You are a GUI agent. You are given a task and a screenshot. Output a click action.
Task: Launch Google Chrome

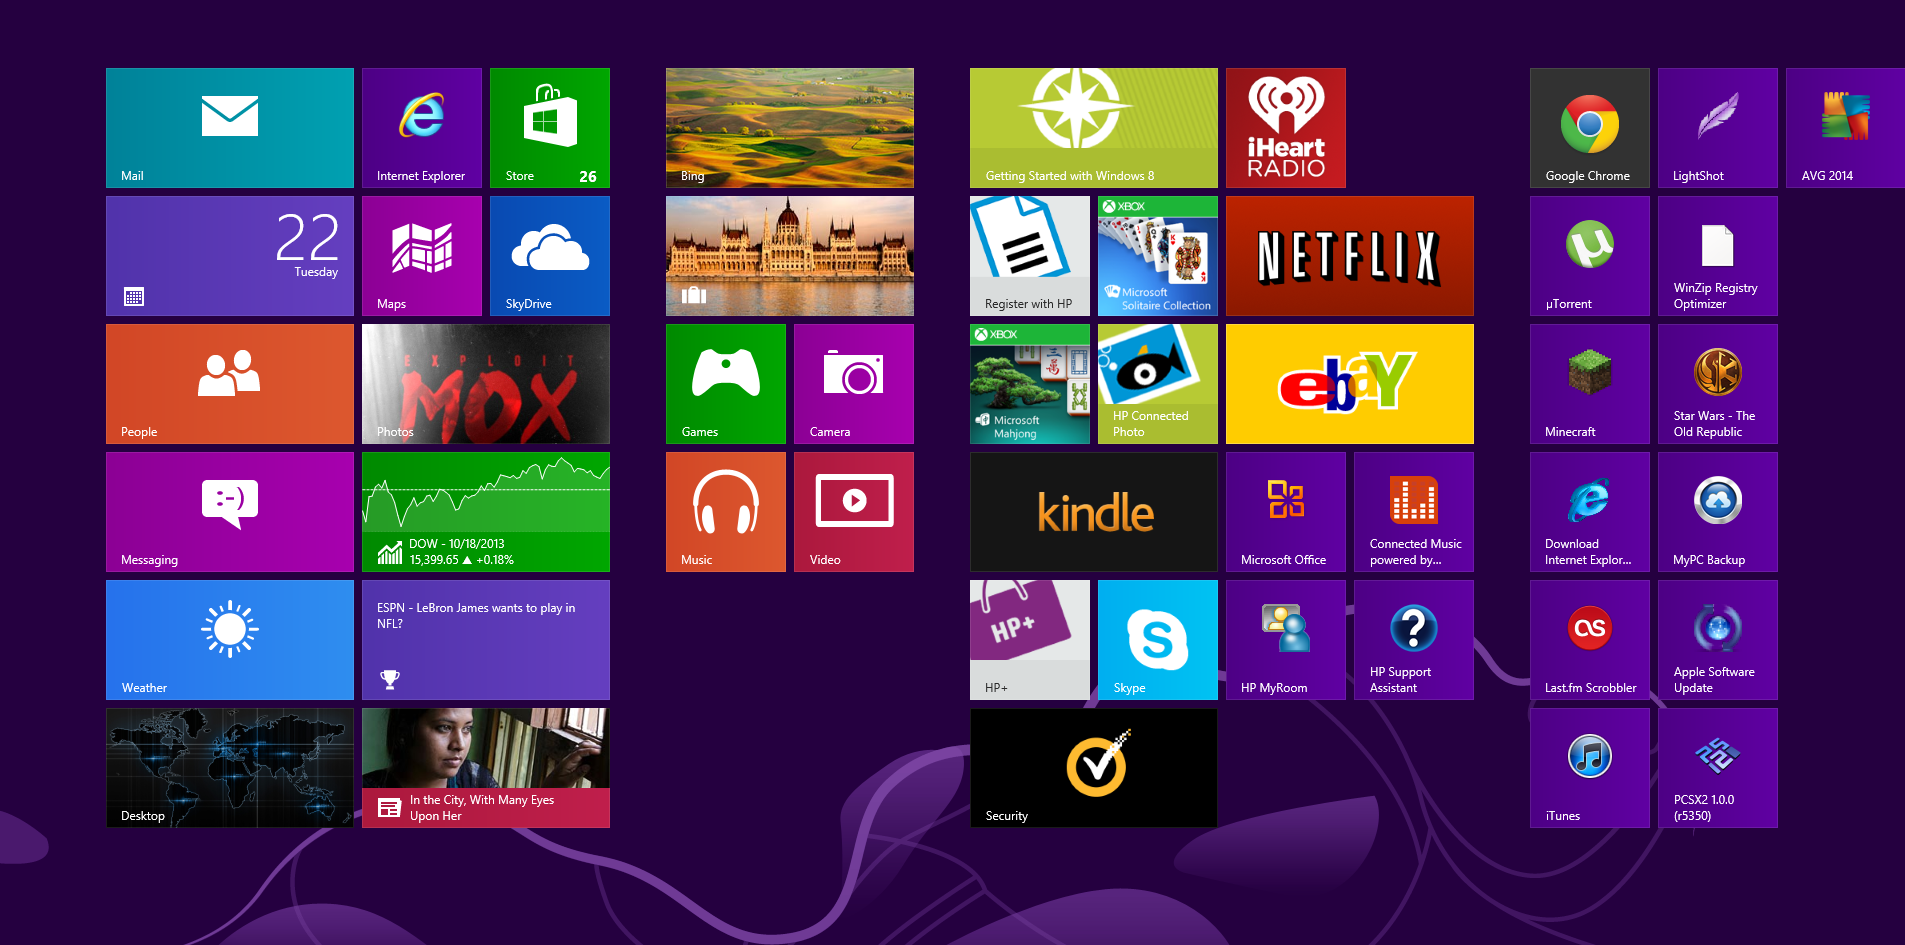point(1589,127)
